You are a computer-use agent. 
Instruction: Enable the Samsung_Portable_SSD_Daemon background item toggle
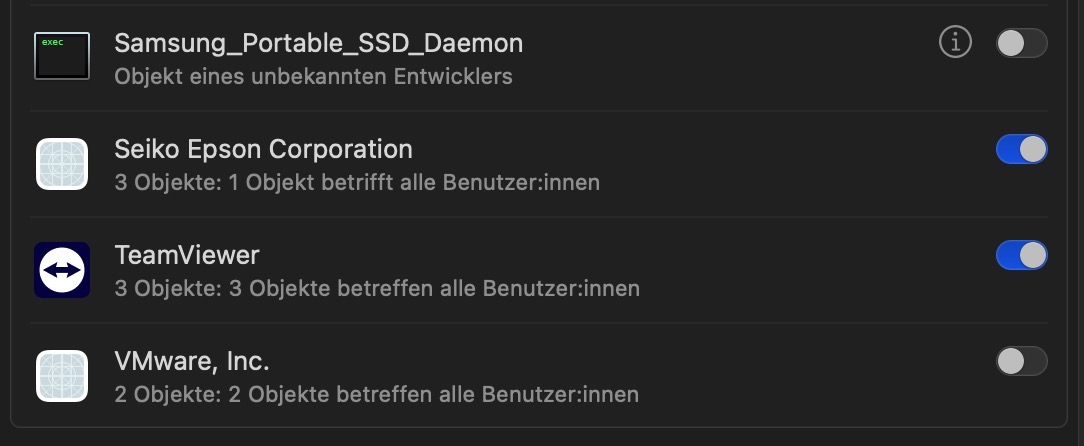point(1021,43)
